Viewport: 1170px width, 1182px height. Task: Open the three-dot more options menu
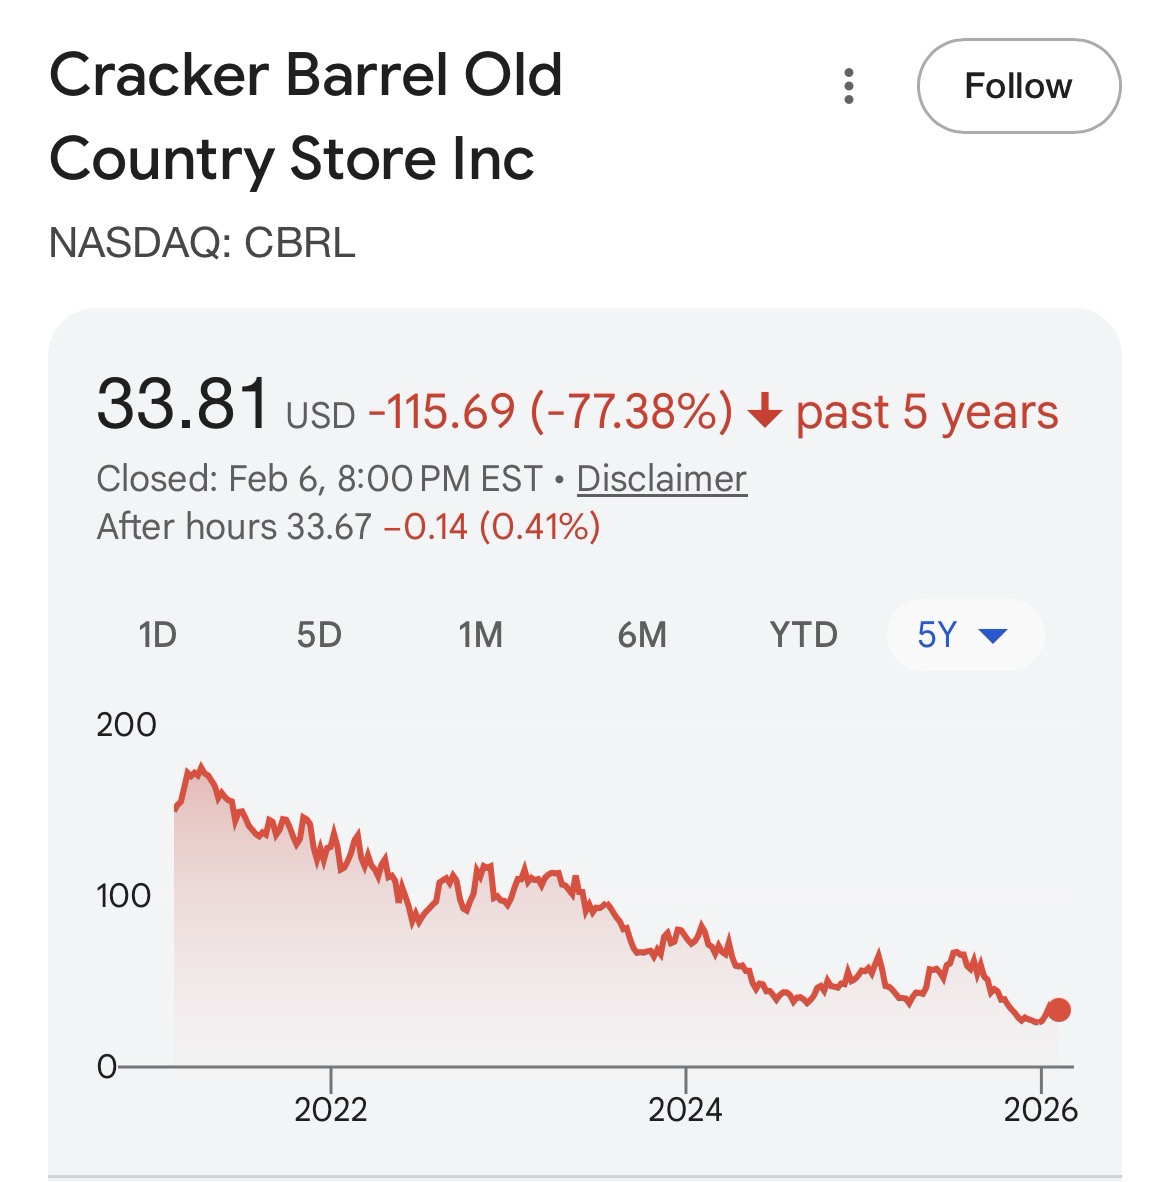[x=849, y=87]
